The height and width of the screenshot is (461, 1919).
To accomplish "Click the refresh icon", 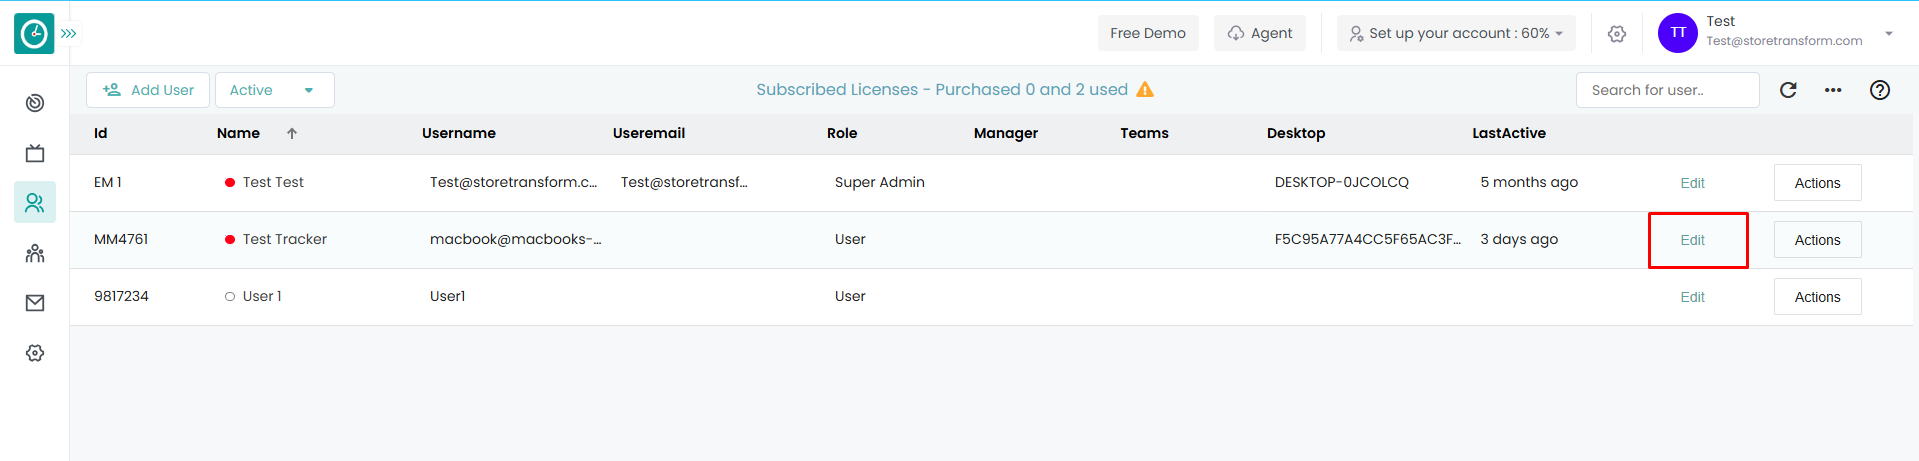I will pyautogui.click(x=1788, y=90).
